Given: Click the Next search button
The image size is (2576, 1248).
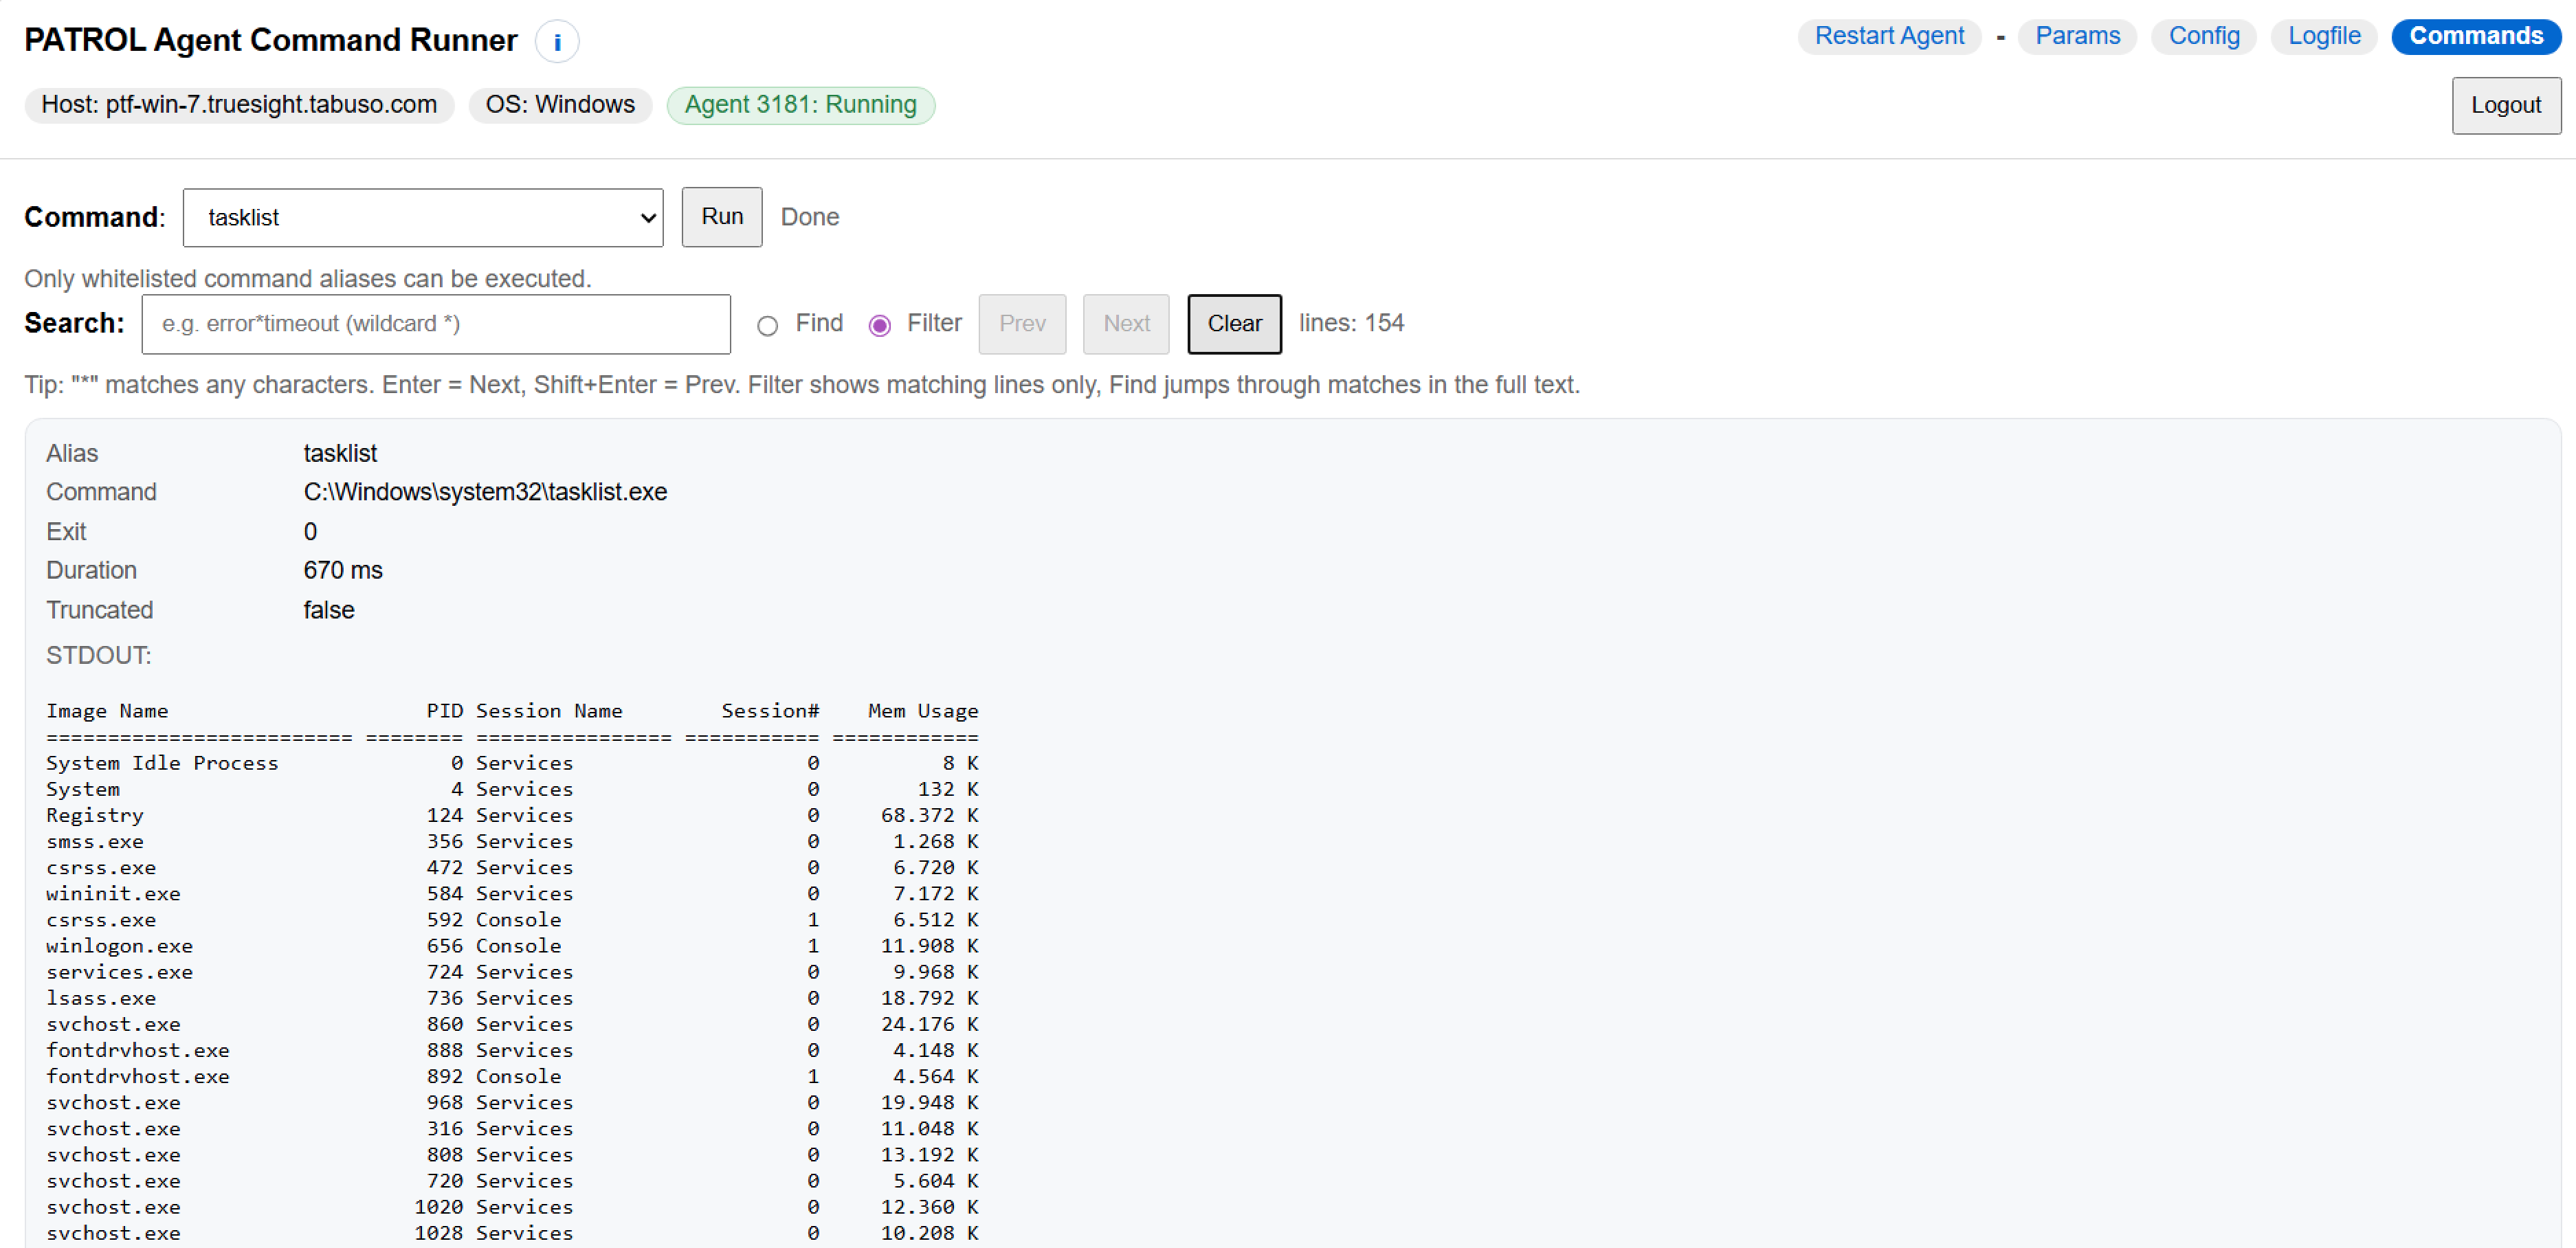Looking at the screenshot, I should pos(1125,324).
